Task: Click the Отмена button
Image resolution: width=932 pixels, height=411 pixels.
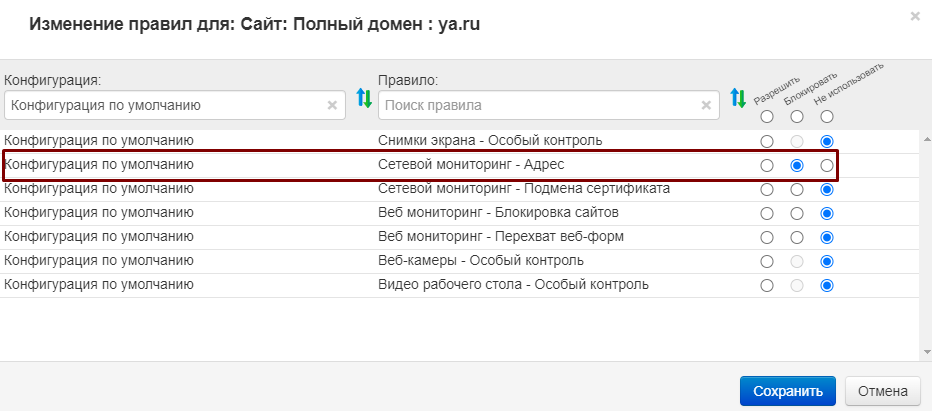Action: (x=882, y=391)
